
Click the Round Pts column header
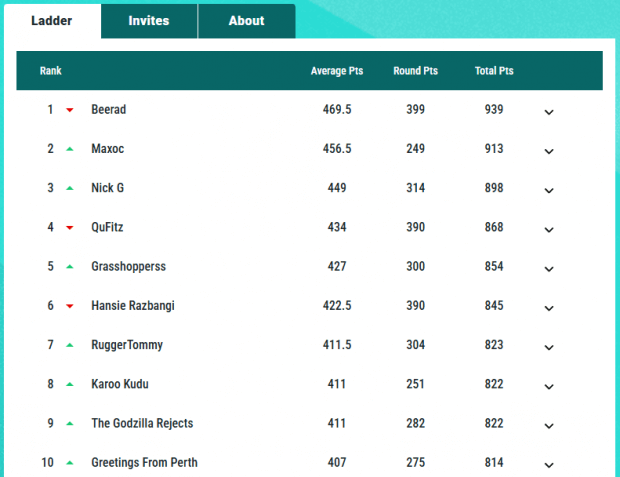pyautogui.click(x=415, y=71)
